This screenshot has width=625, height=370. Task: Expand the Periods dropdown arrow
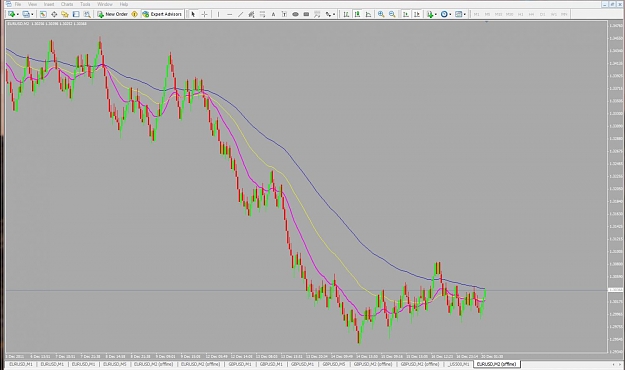tap(450, 14)
